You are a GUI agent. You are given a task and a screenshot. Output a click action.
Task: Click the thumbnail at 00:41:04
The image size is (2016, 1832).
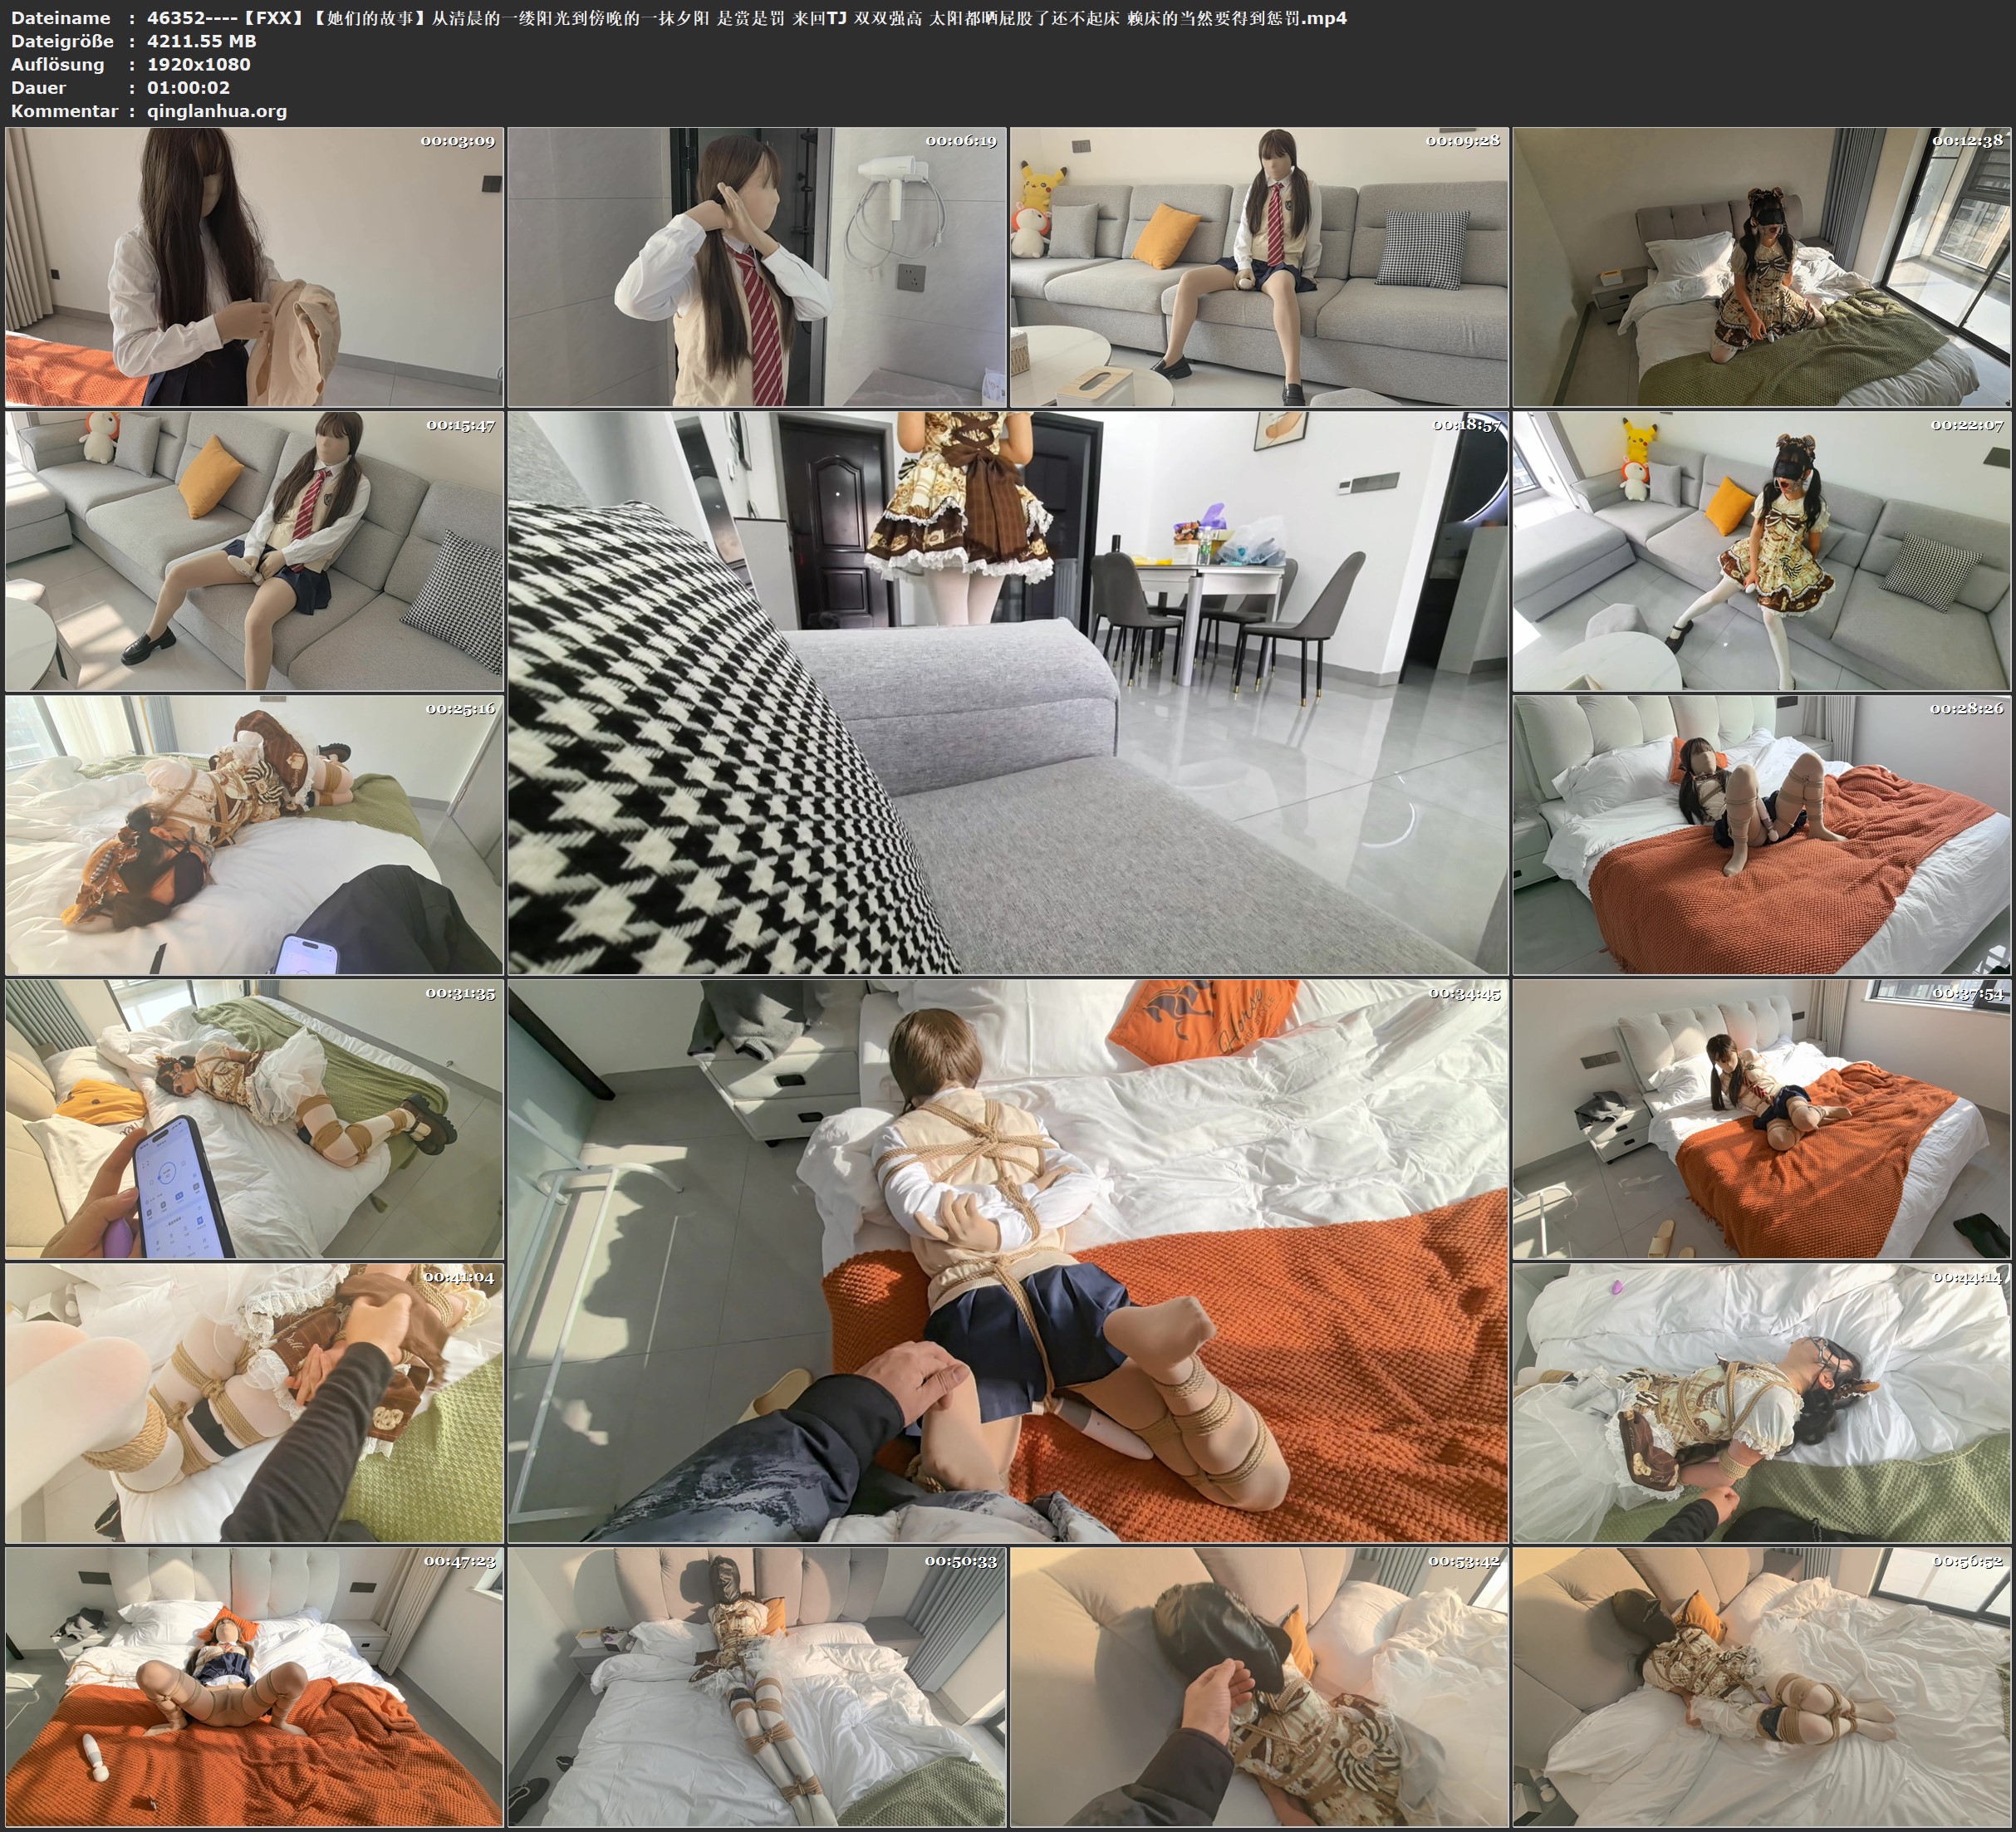pos(254,1403)
